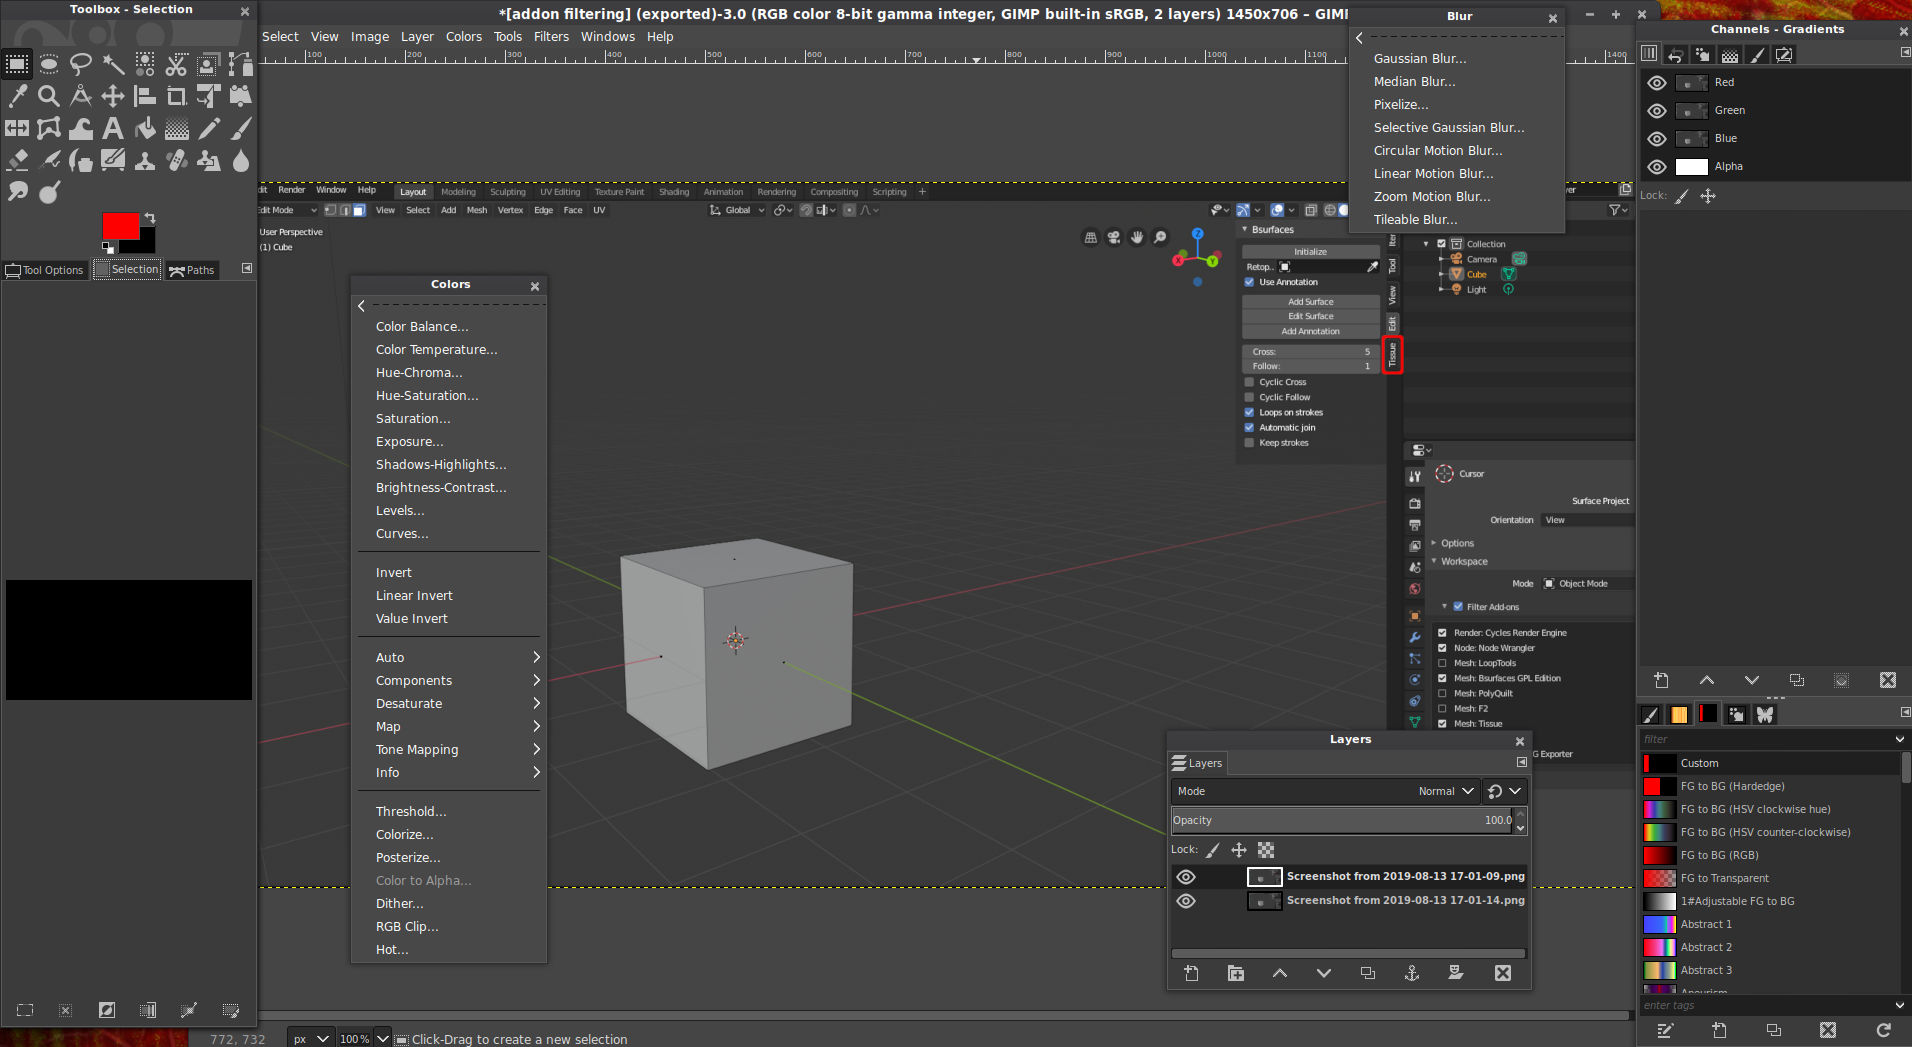Hide the Screenshot from 2019-08-13 17-01-09.png layer
The image size is (1912, 1047).
pyautogui.click(x=1186, y=876)
